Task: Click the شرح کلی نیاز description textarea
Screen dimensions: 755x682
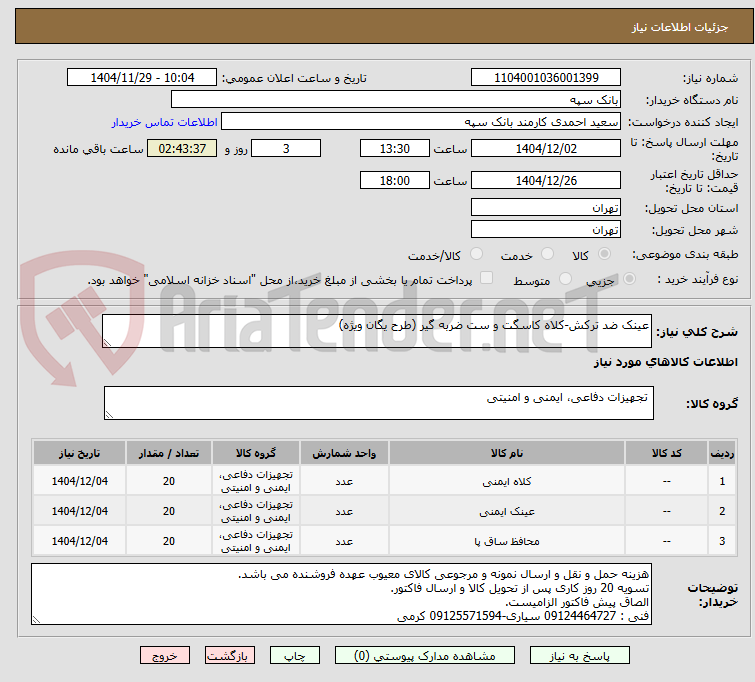Action: click(x=377, y=331)
